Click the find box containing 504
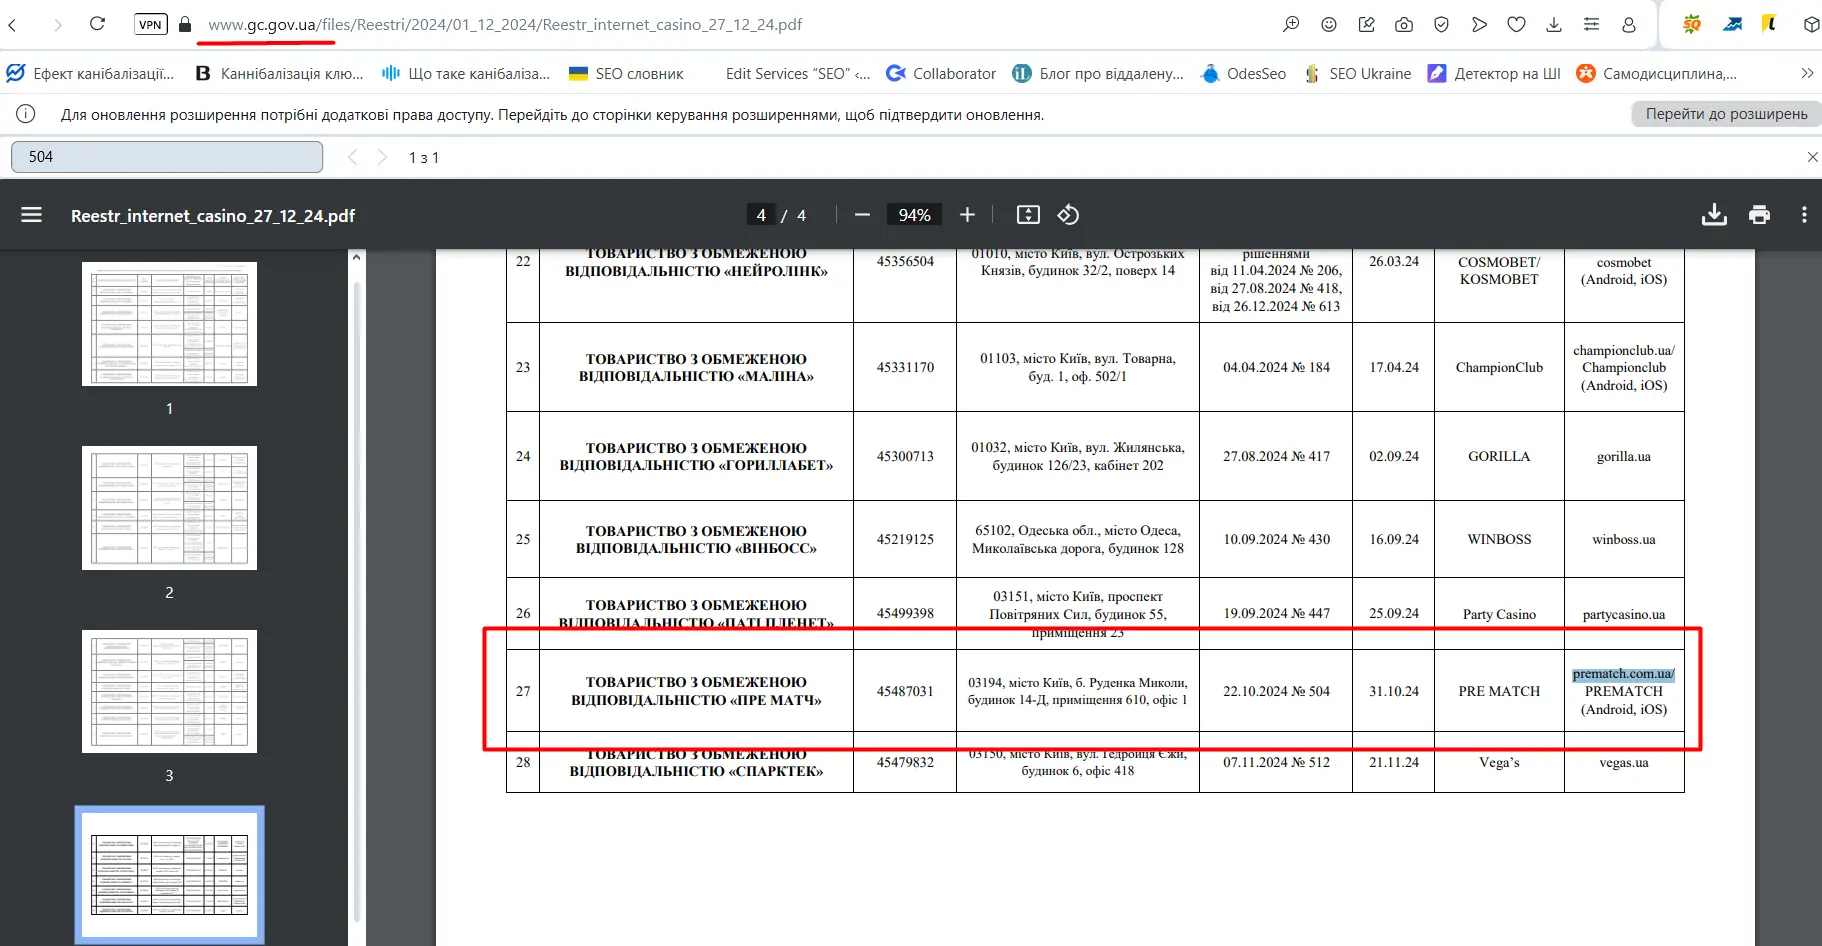Viewport: 1822px width, 946px height. pyautogui.click(x=167, y=157)
